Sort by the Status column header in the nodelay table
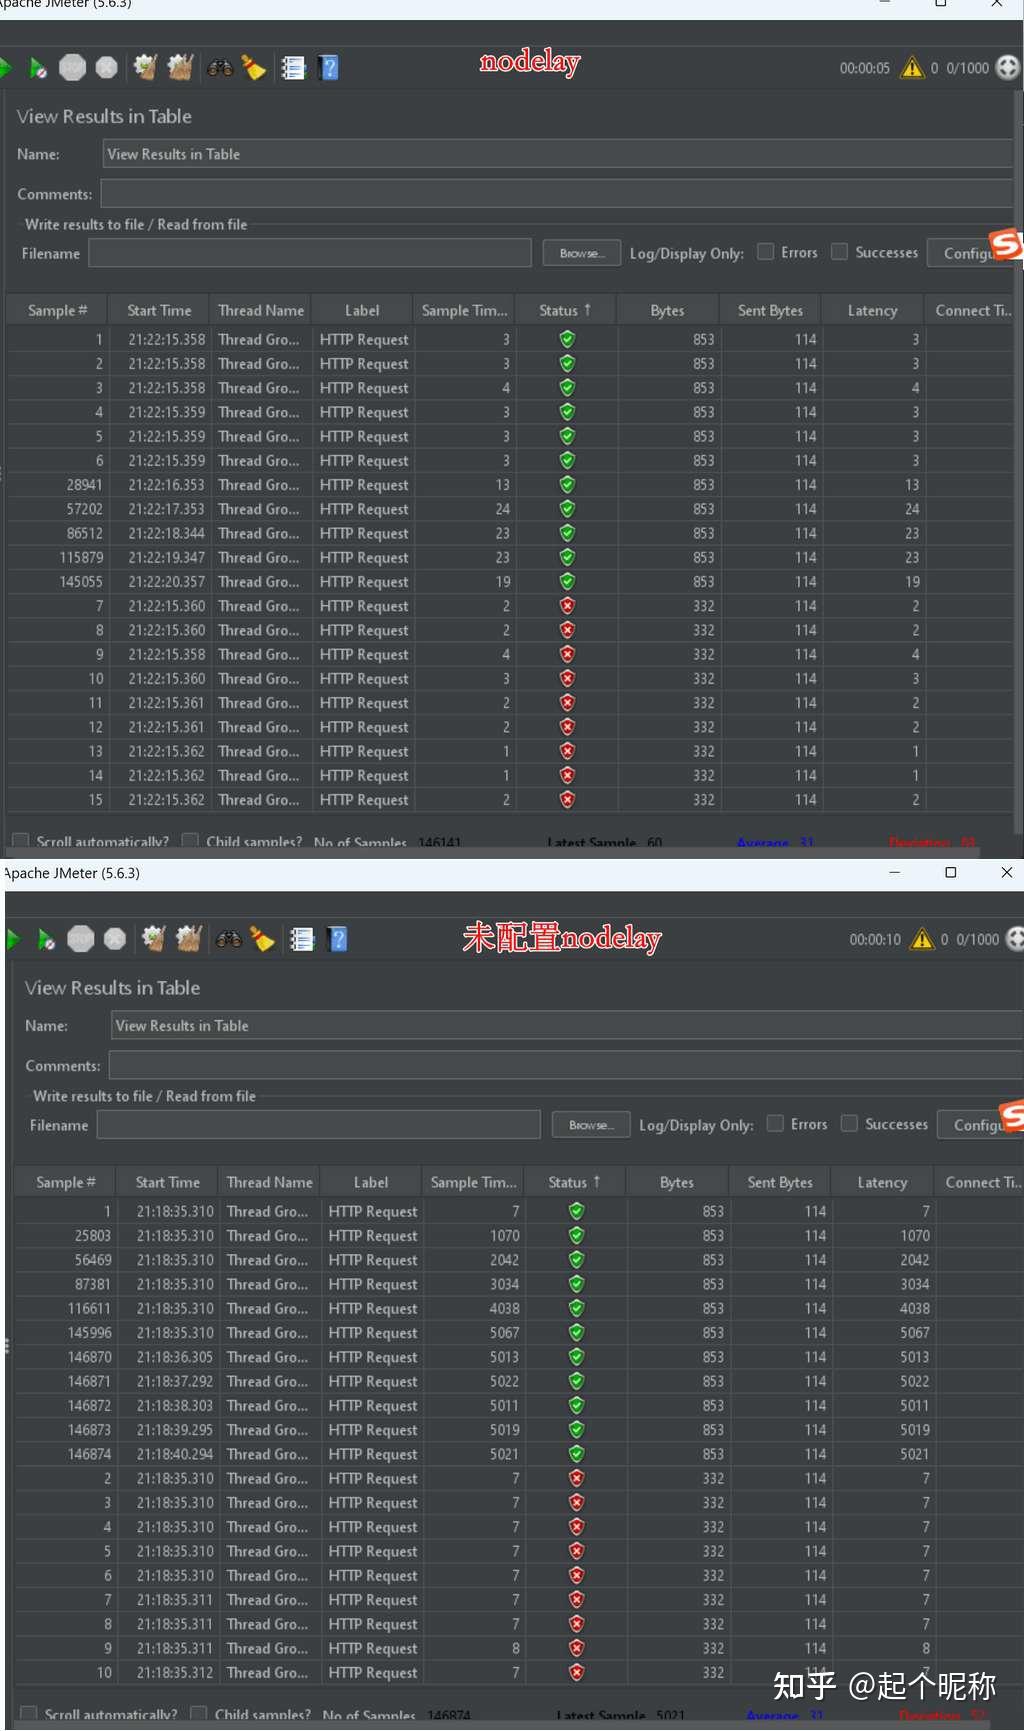 coord(565,310)
